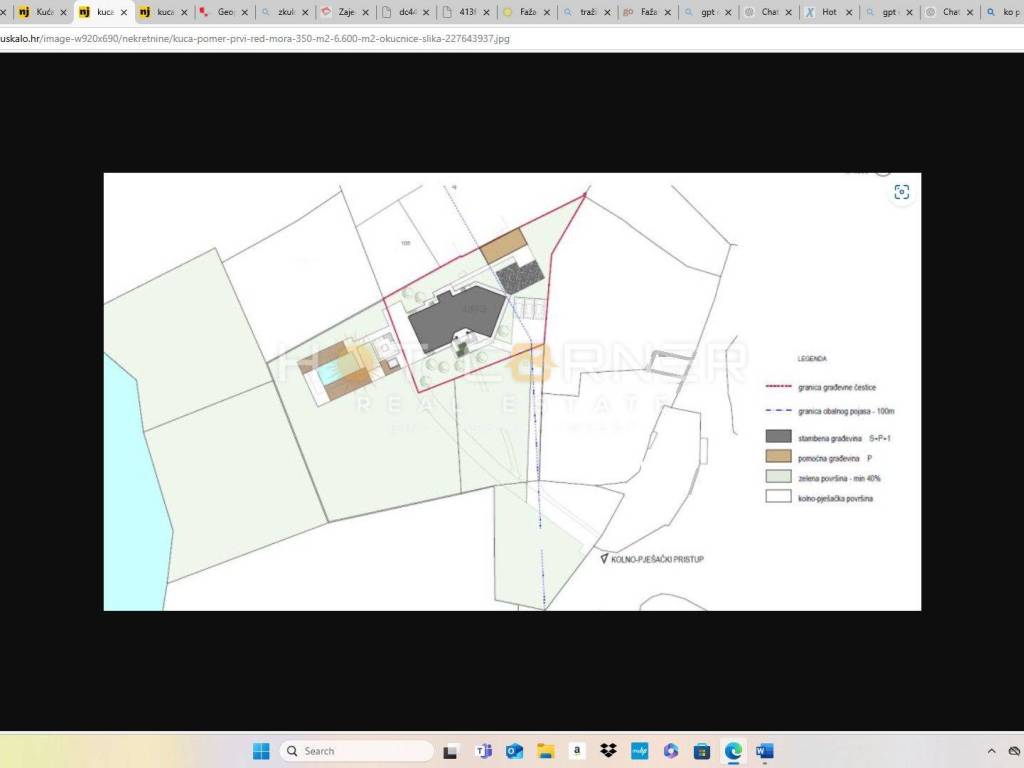Open Microsoft Teams from the taskbar
1024x768 pixels.
(483, 751)
